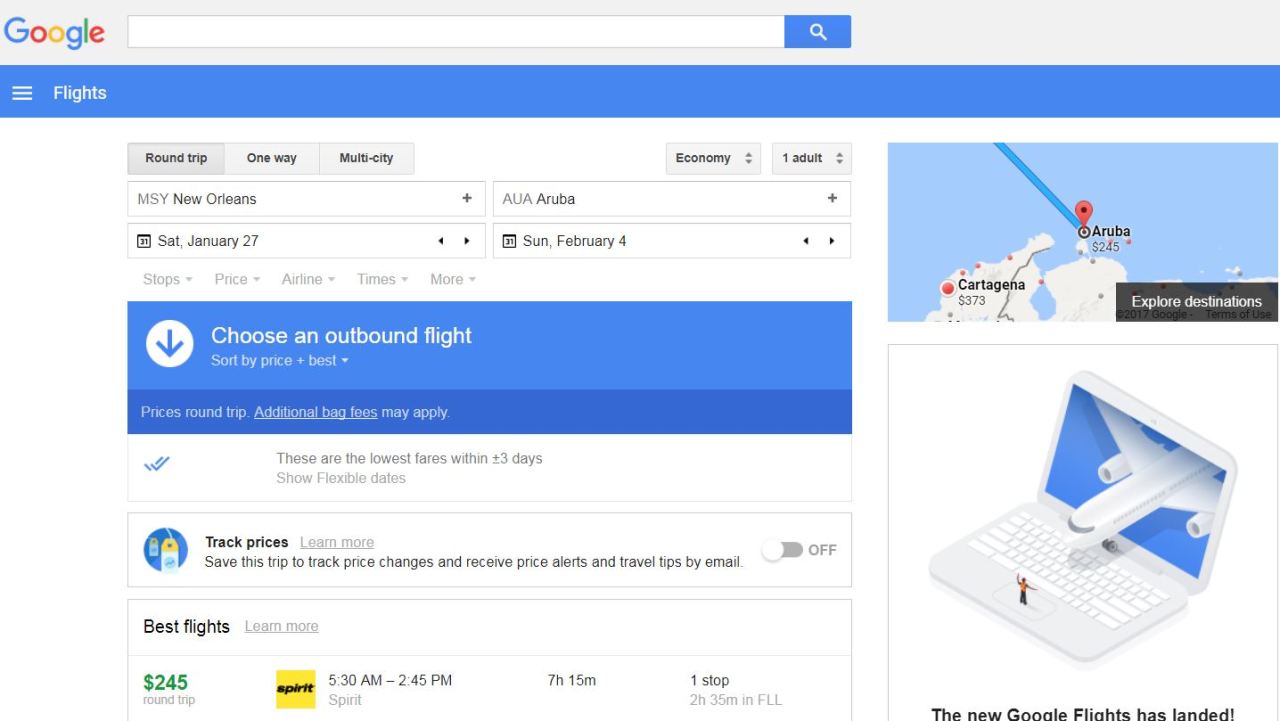This screenshot has width=1280, height=721.
Task: Open the hamburger main menu
Action: coord(21,93)
